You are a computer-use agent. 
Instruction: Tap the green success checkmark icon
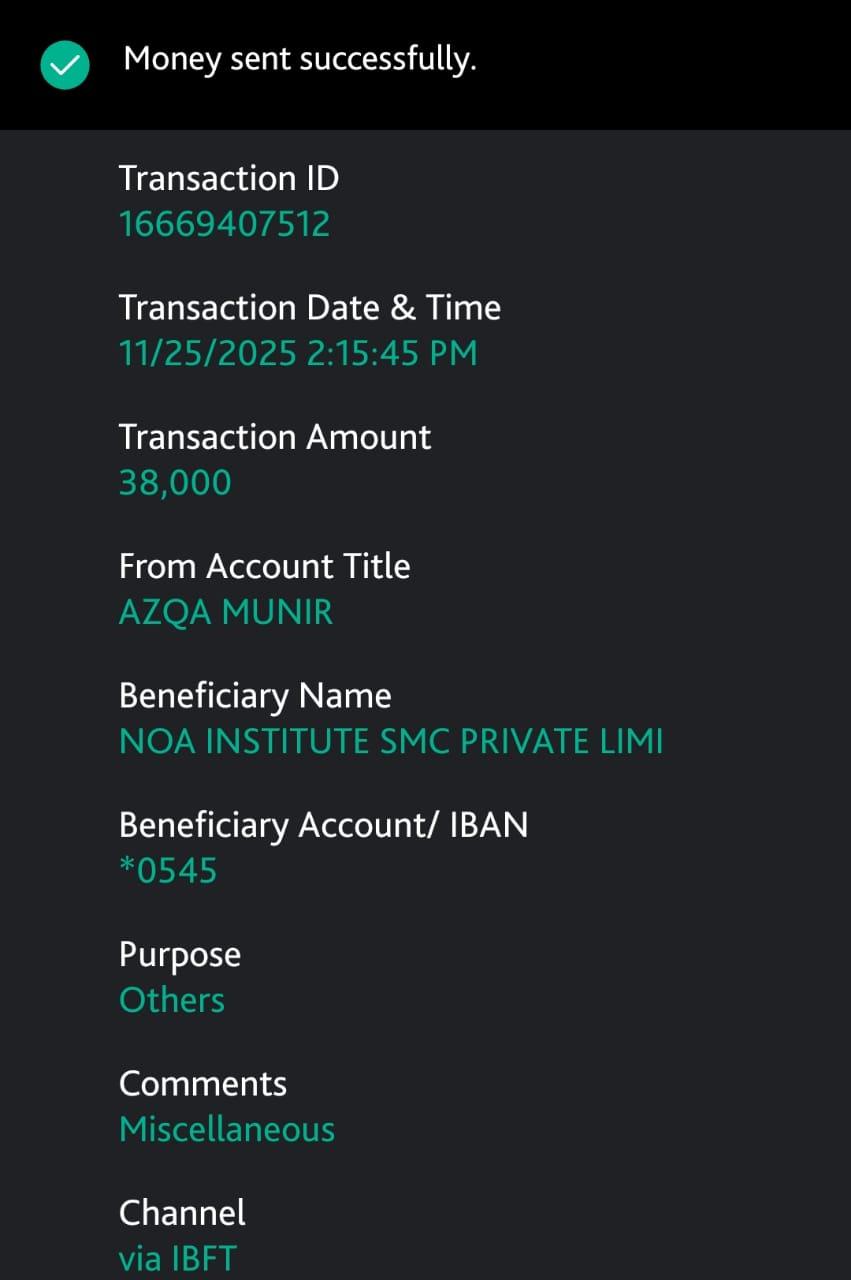(65, 65)
